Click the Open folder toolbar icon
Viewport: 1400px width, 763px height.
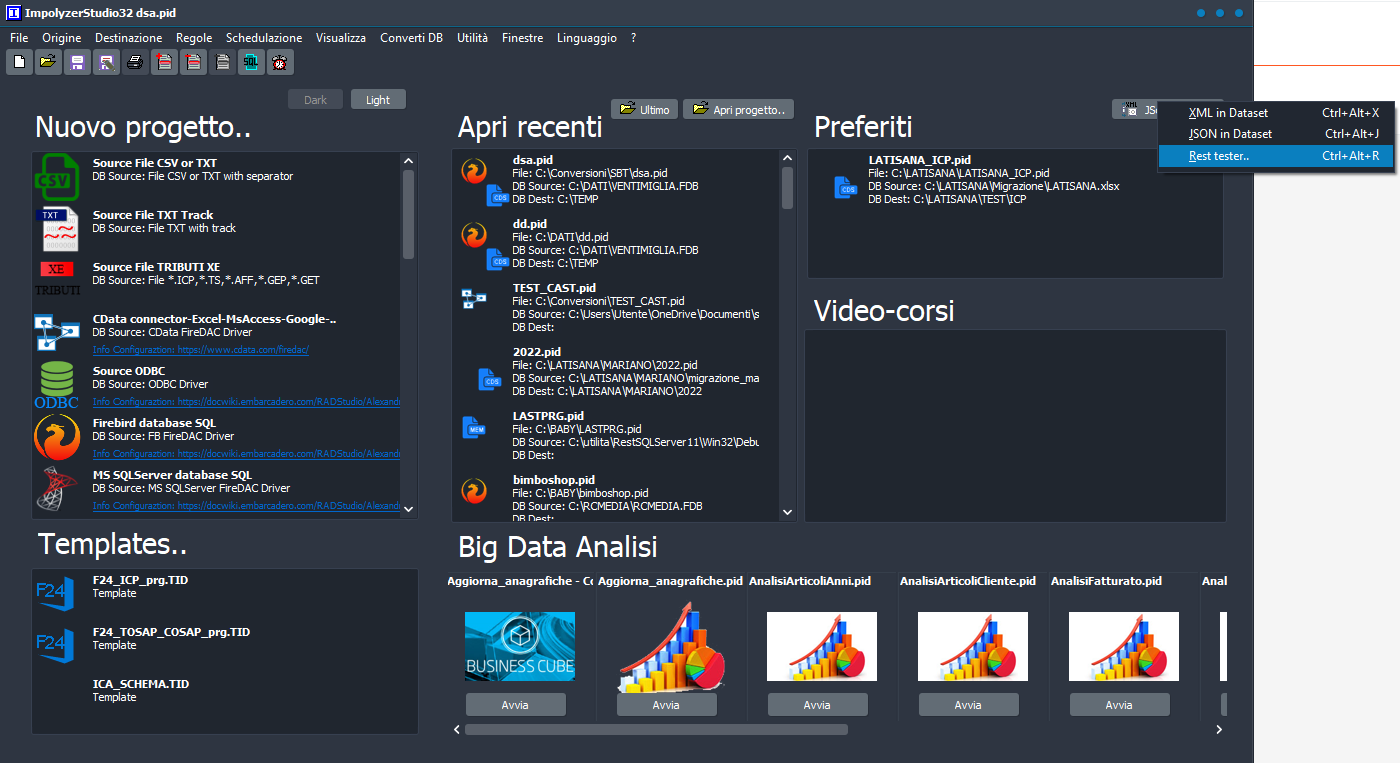point(48,62)
